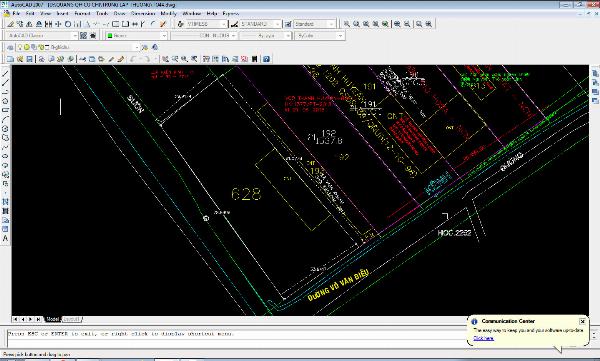Open the lineweight control dropdown
Viewport: 600px width, 361px height.
[x=266, y=36]
